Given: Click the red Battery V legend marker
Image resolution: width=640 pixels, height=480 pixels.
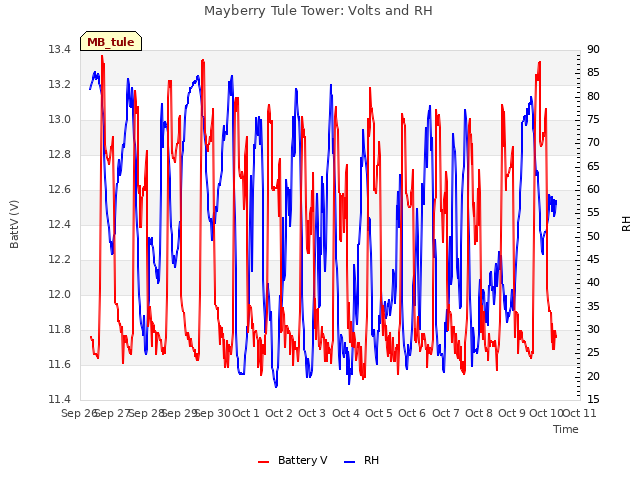Looking at the screenshot, I should 264,462.
